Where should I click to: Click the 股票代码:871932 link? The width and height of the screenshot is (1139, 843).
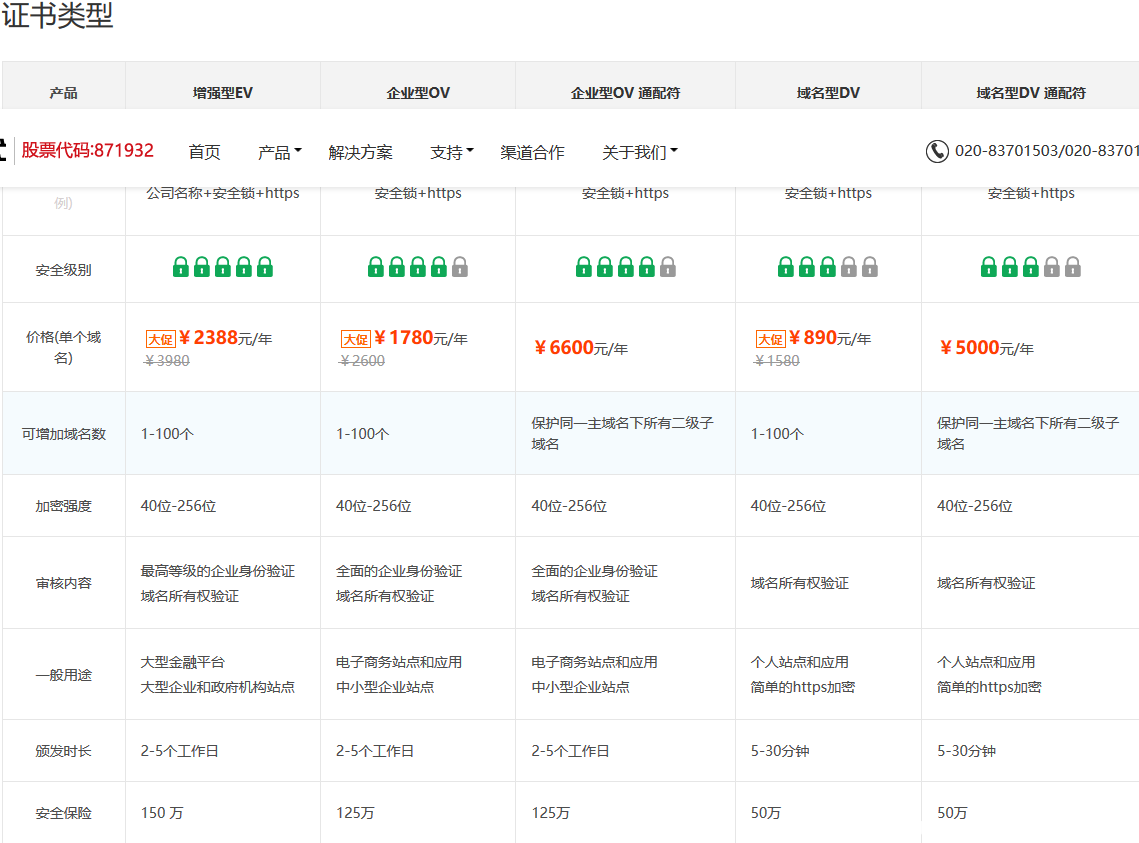click(88, 151)
